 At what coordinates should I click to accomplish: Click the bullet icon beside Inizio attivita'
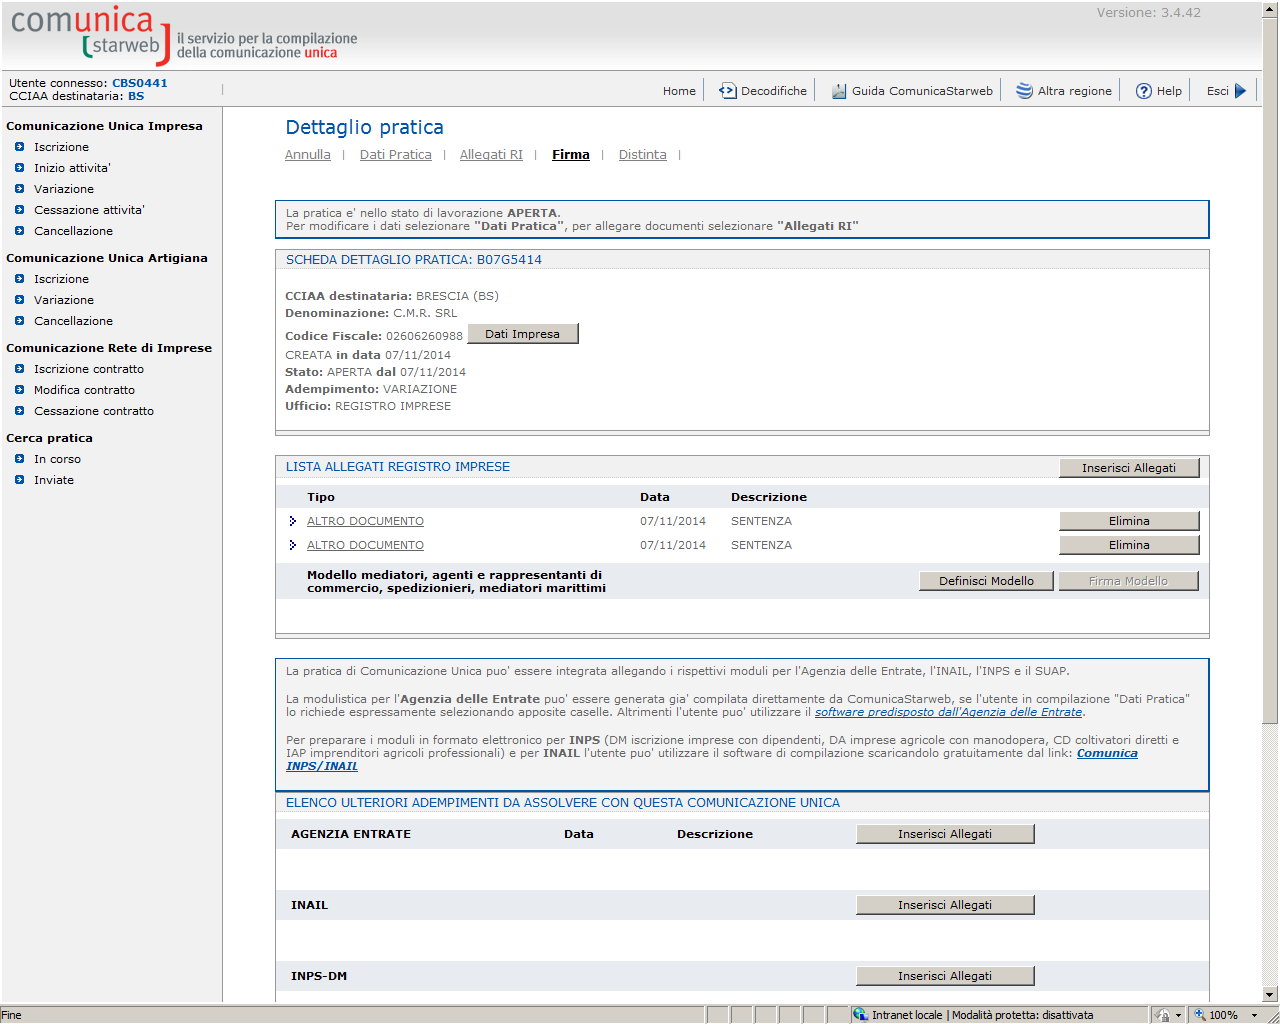[19, 168]
